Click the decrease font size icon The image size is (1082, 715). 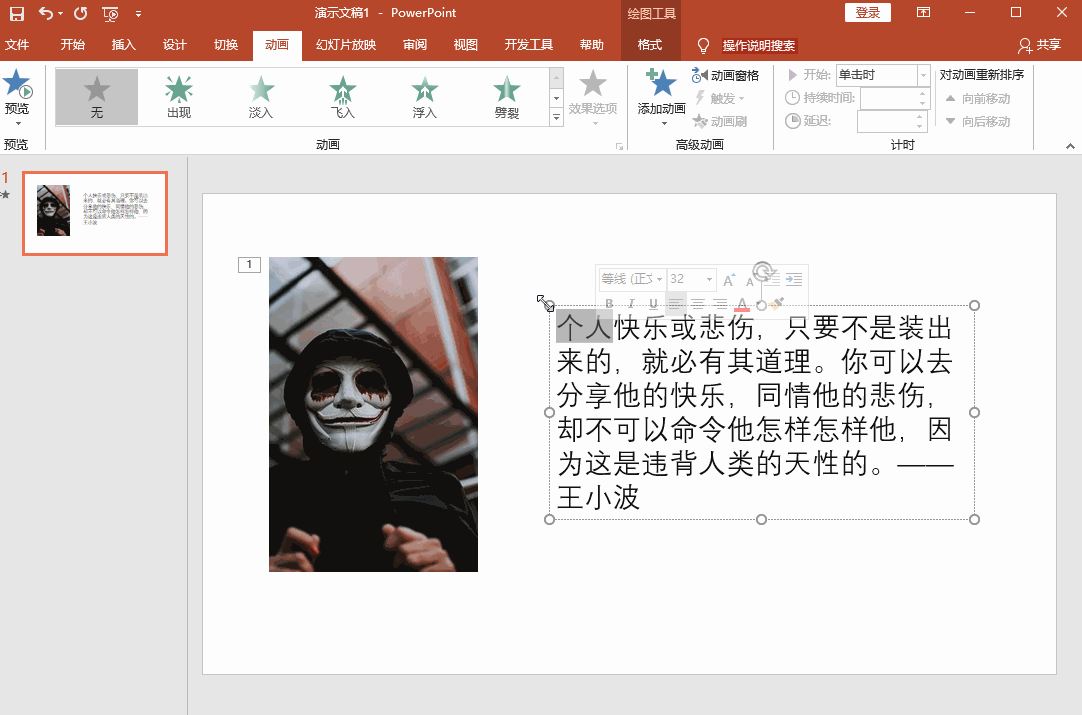[749, 281]
